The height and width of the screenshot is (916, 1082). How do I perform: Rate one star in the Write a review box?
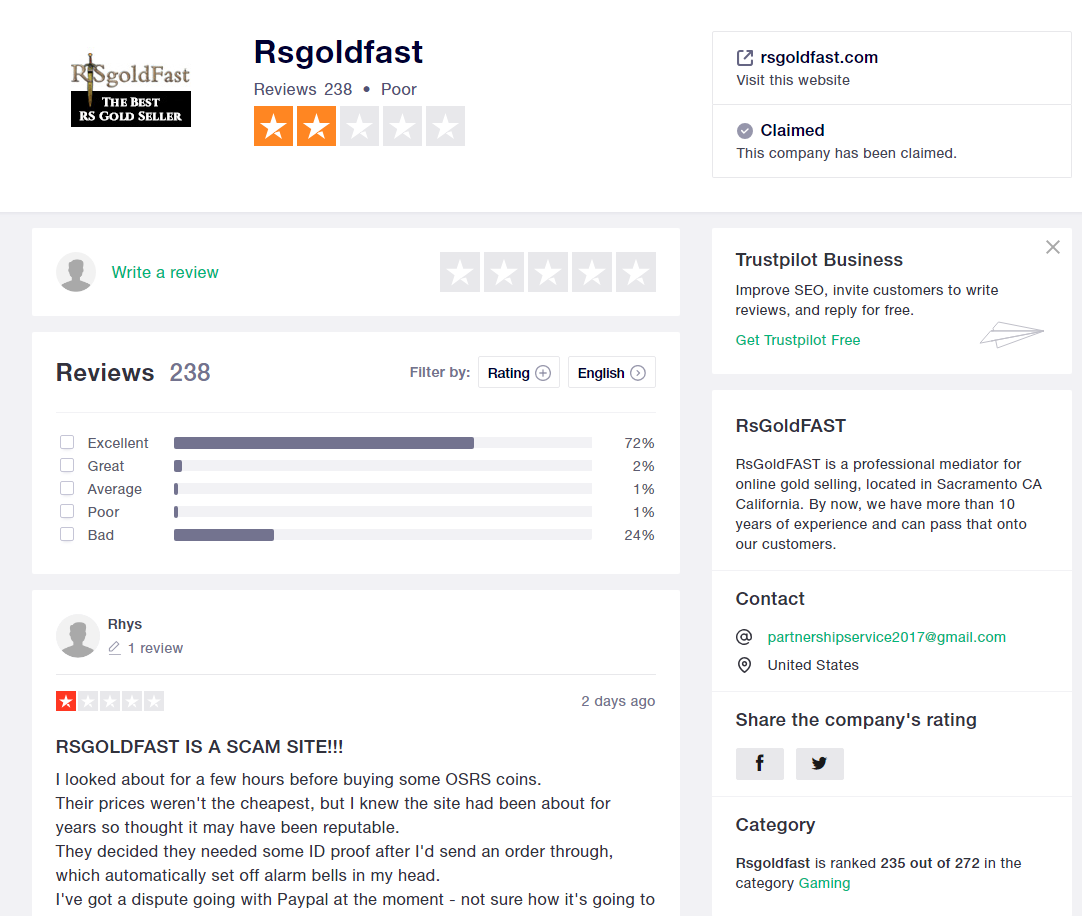click(460, 272)
